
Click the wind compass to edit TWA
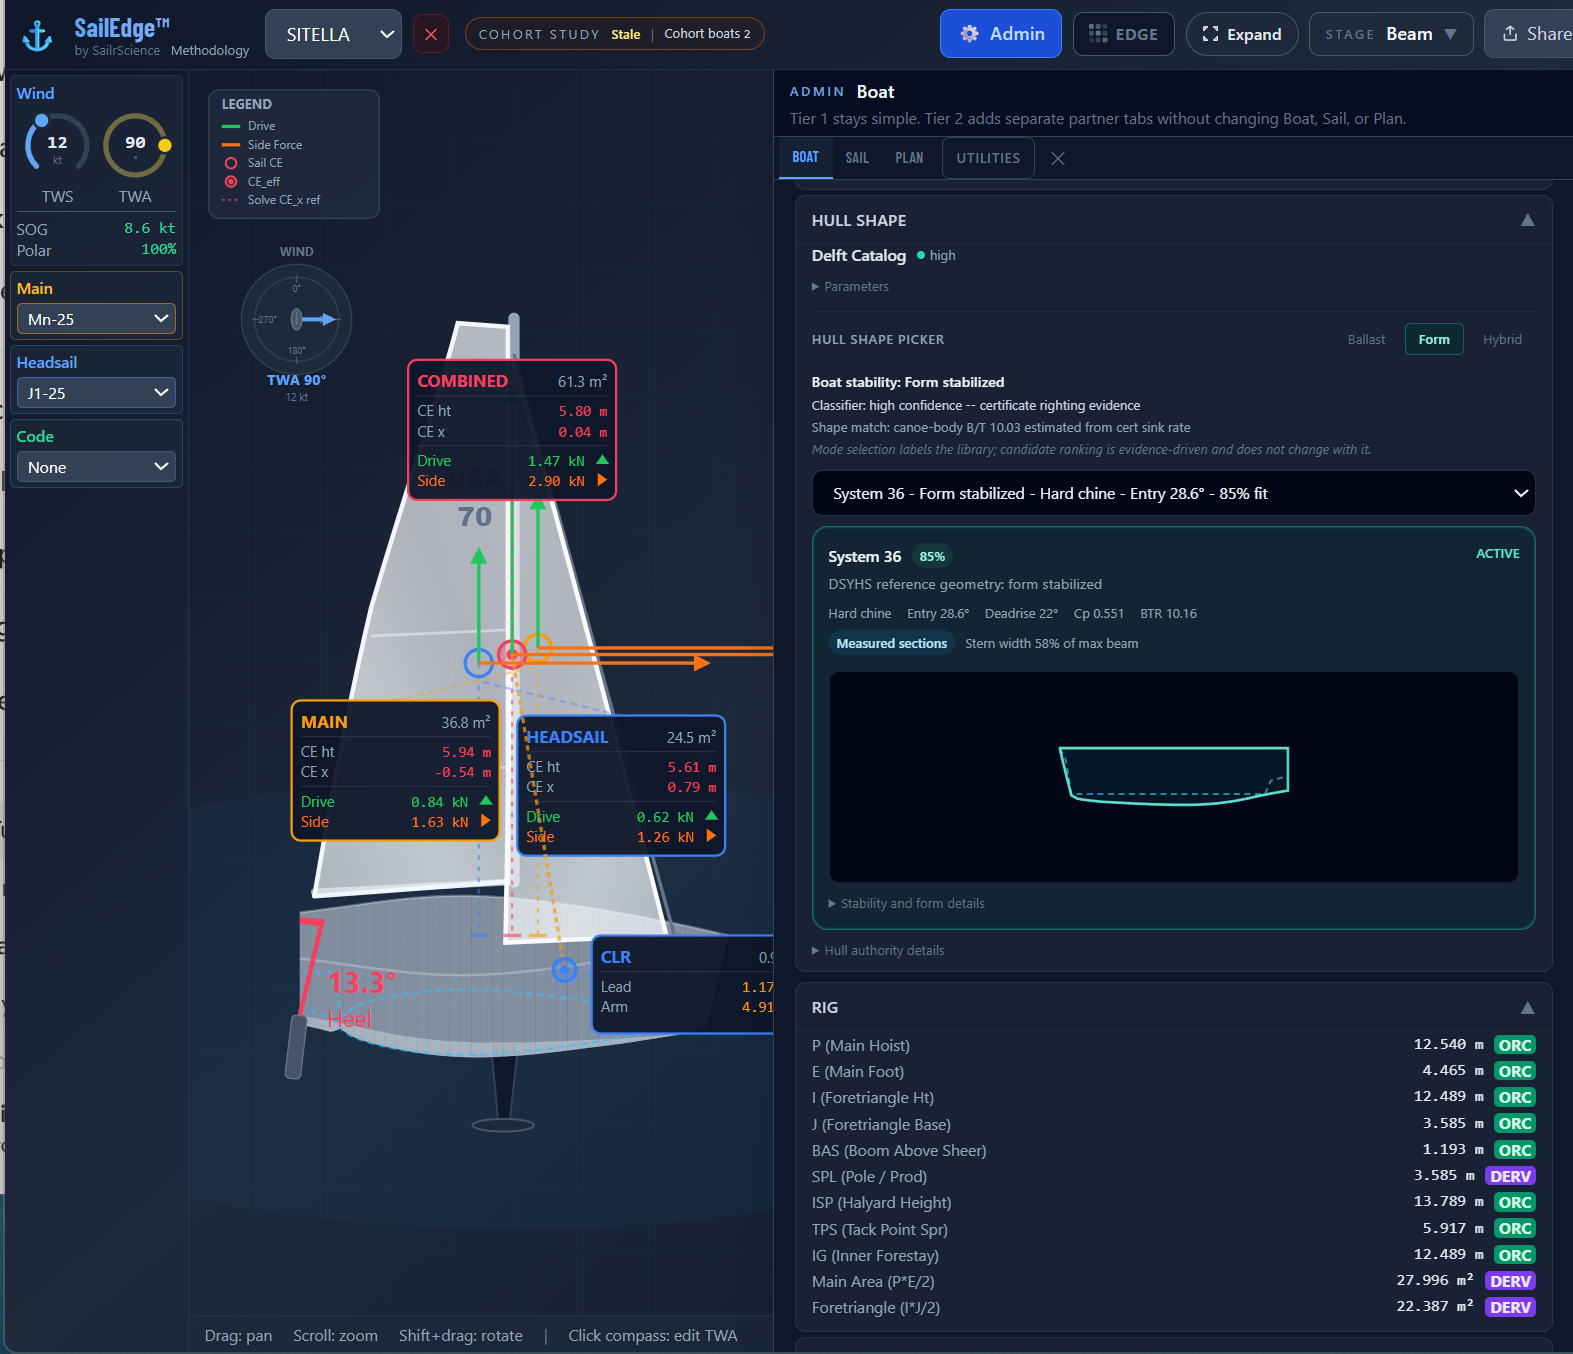[x=297, y=319]
